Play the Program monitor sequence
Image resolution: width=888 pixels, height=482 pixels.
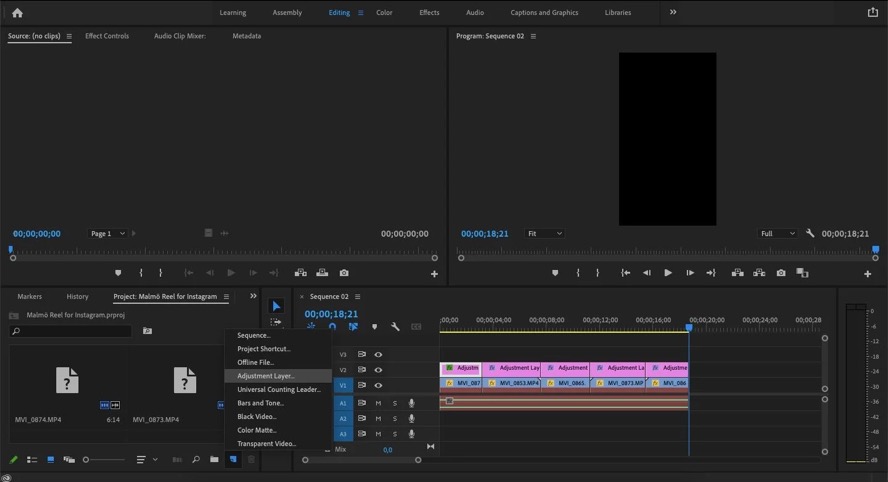point(668,272)
